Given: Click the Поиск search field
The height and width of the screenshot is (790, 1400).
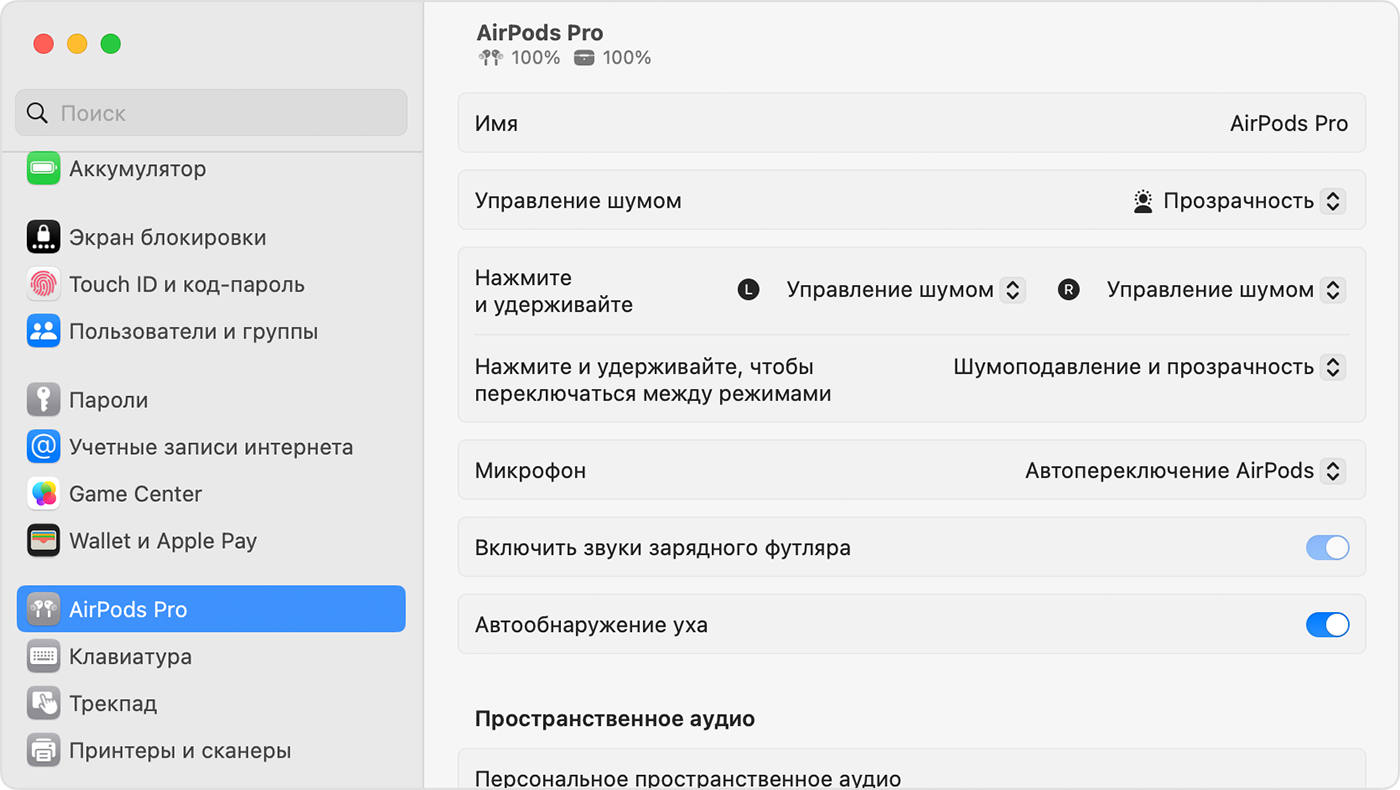Looking at the screenshot, I should [211, 113].
